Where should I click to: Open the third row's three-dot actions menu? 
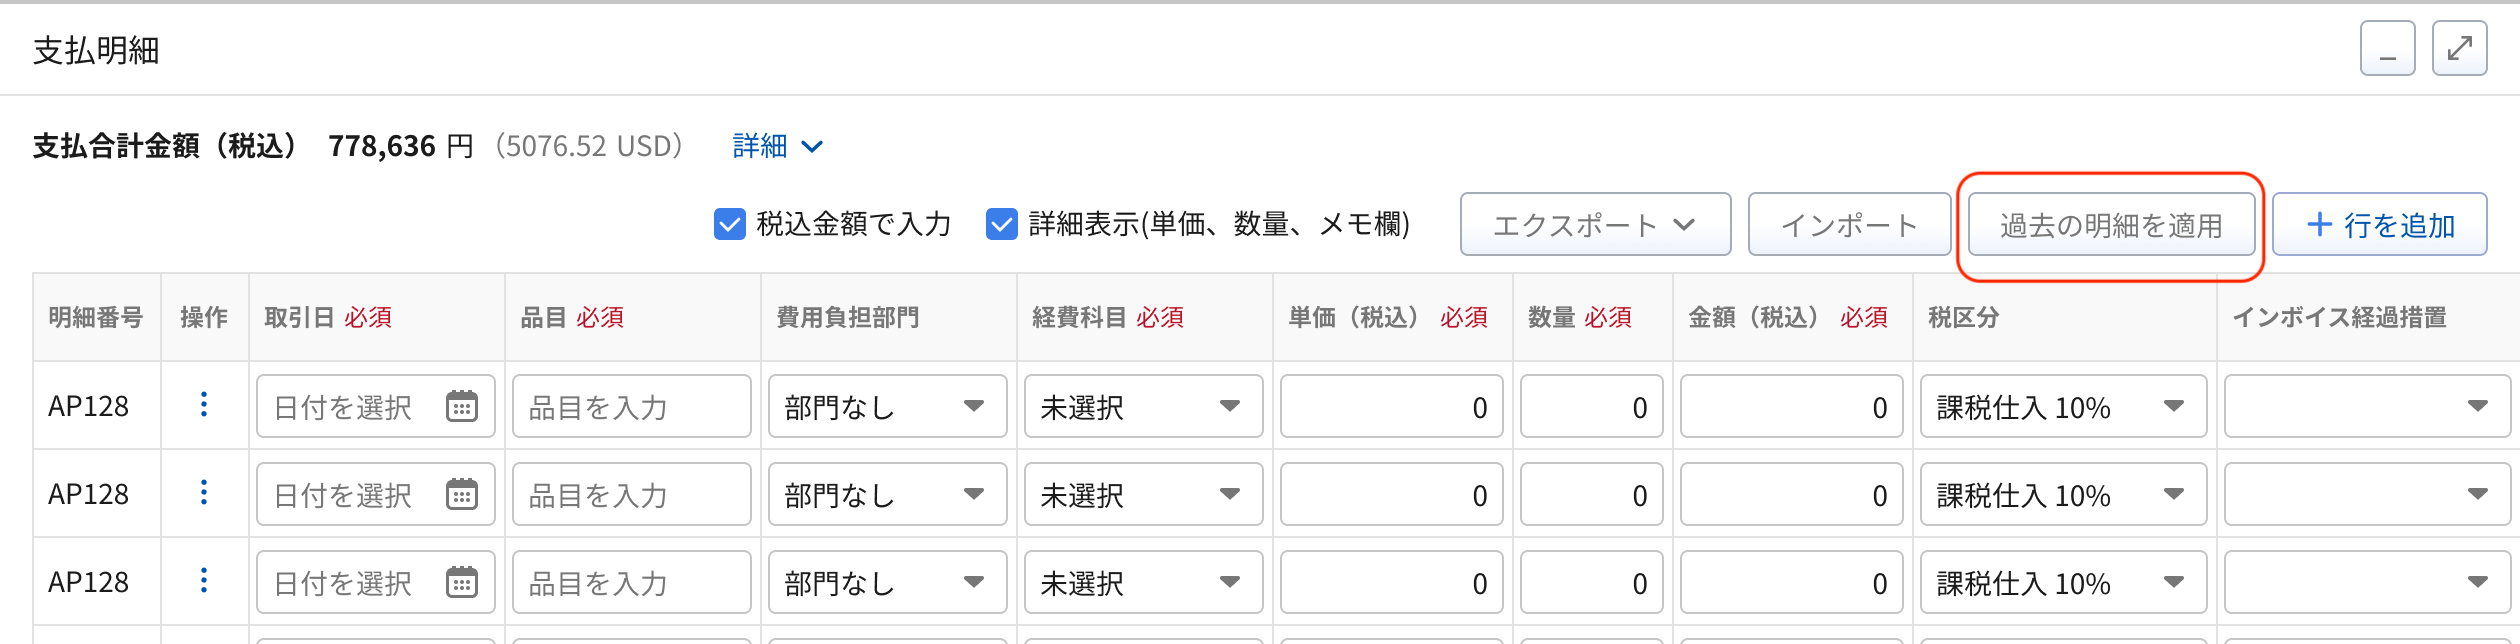[x=204, y=581]
